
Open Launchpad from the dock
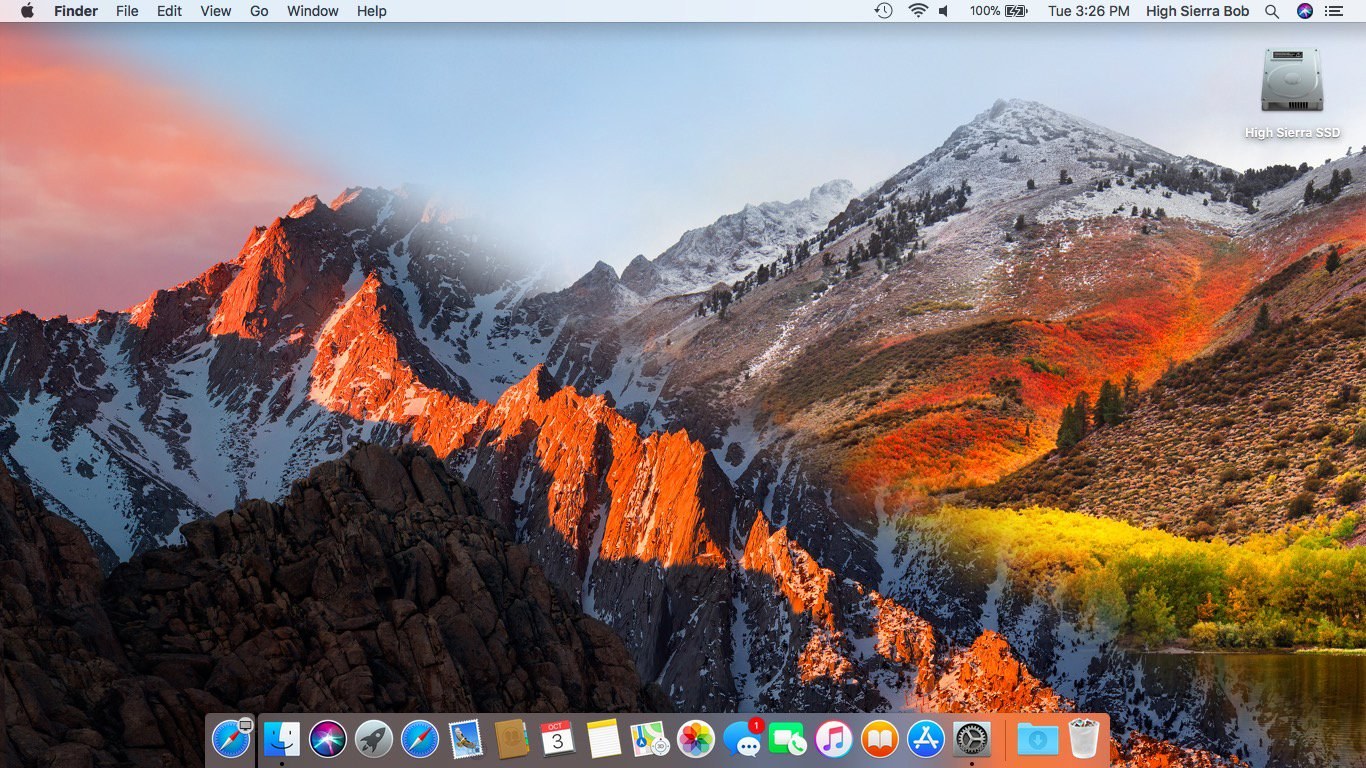[374, 740]
